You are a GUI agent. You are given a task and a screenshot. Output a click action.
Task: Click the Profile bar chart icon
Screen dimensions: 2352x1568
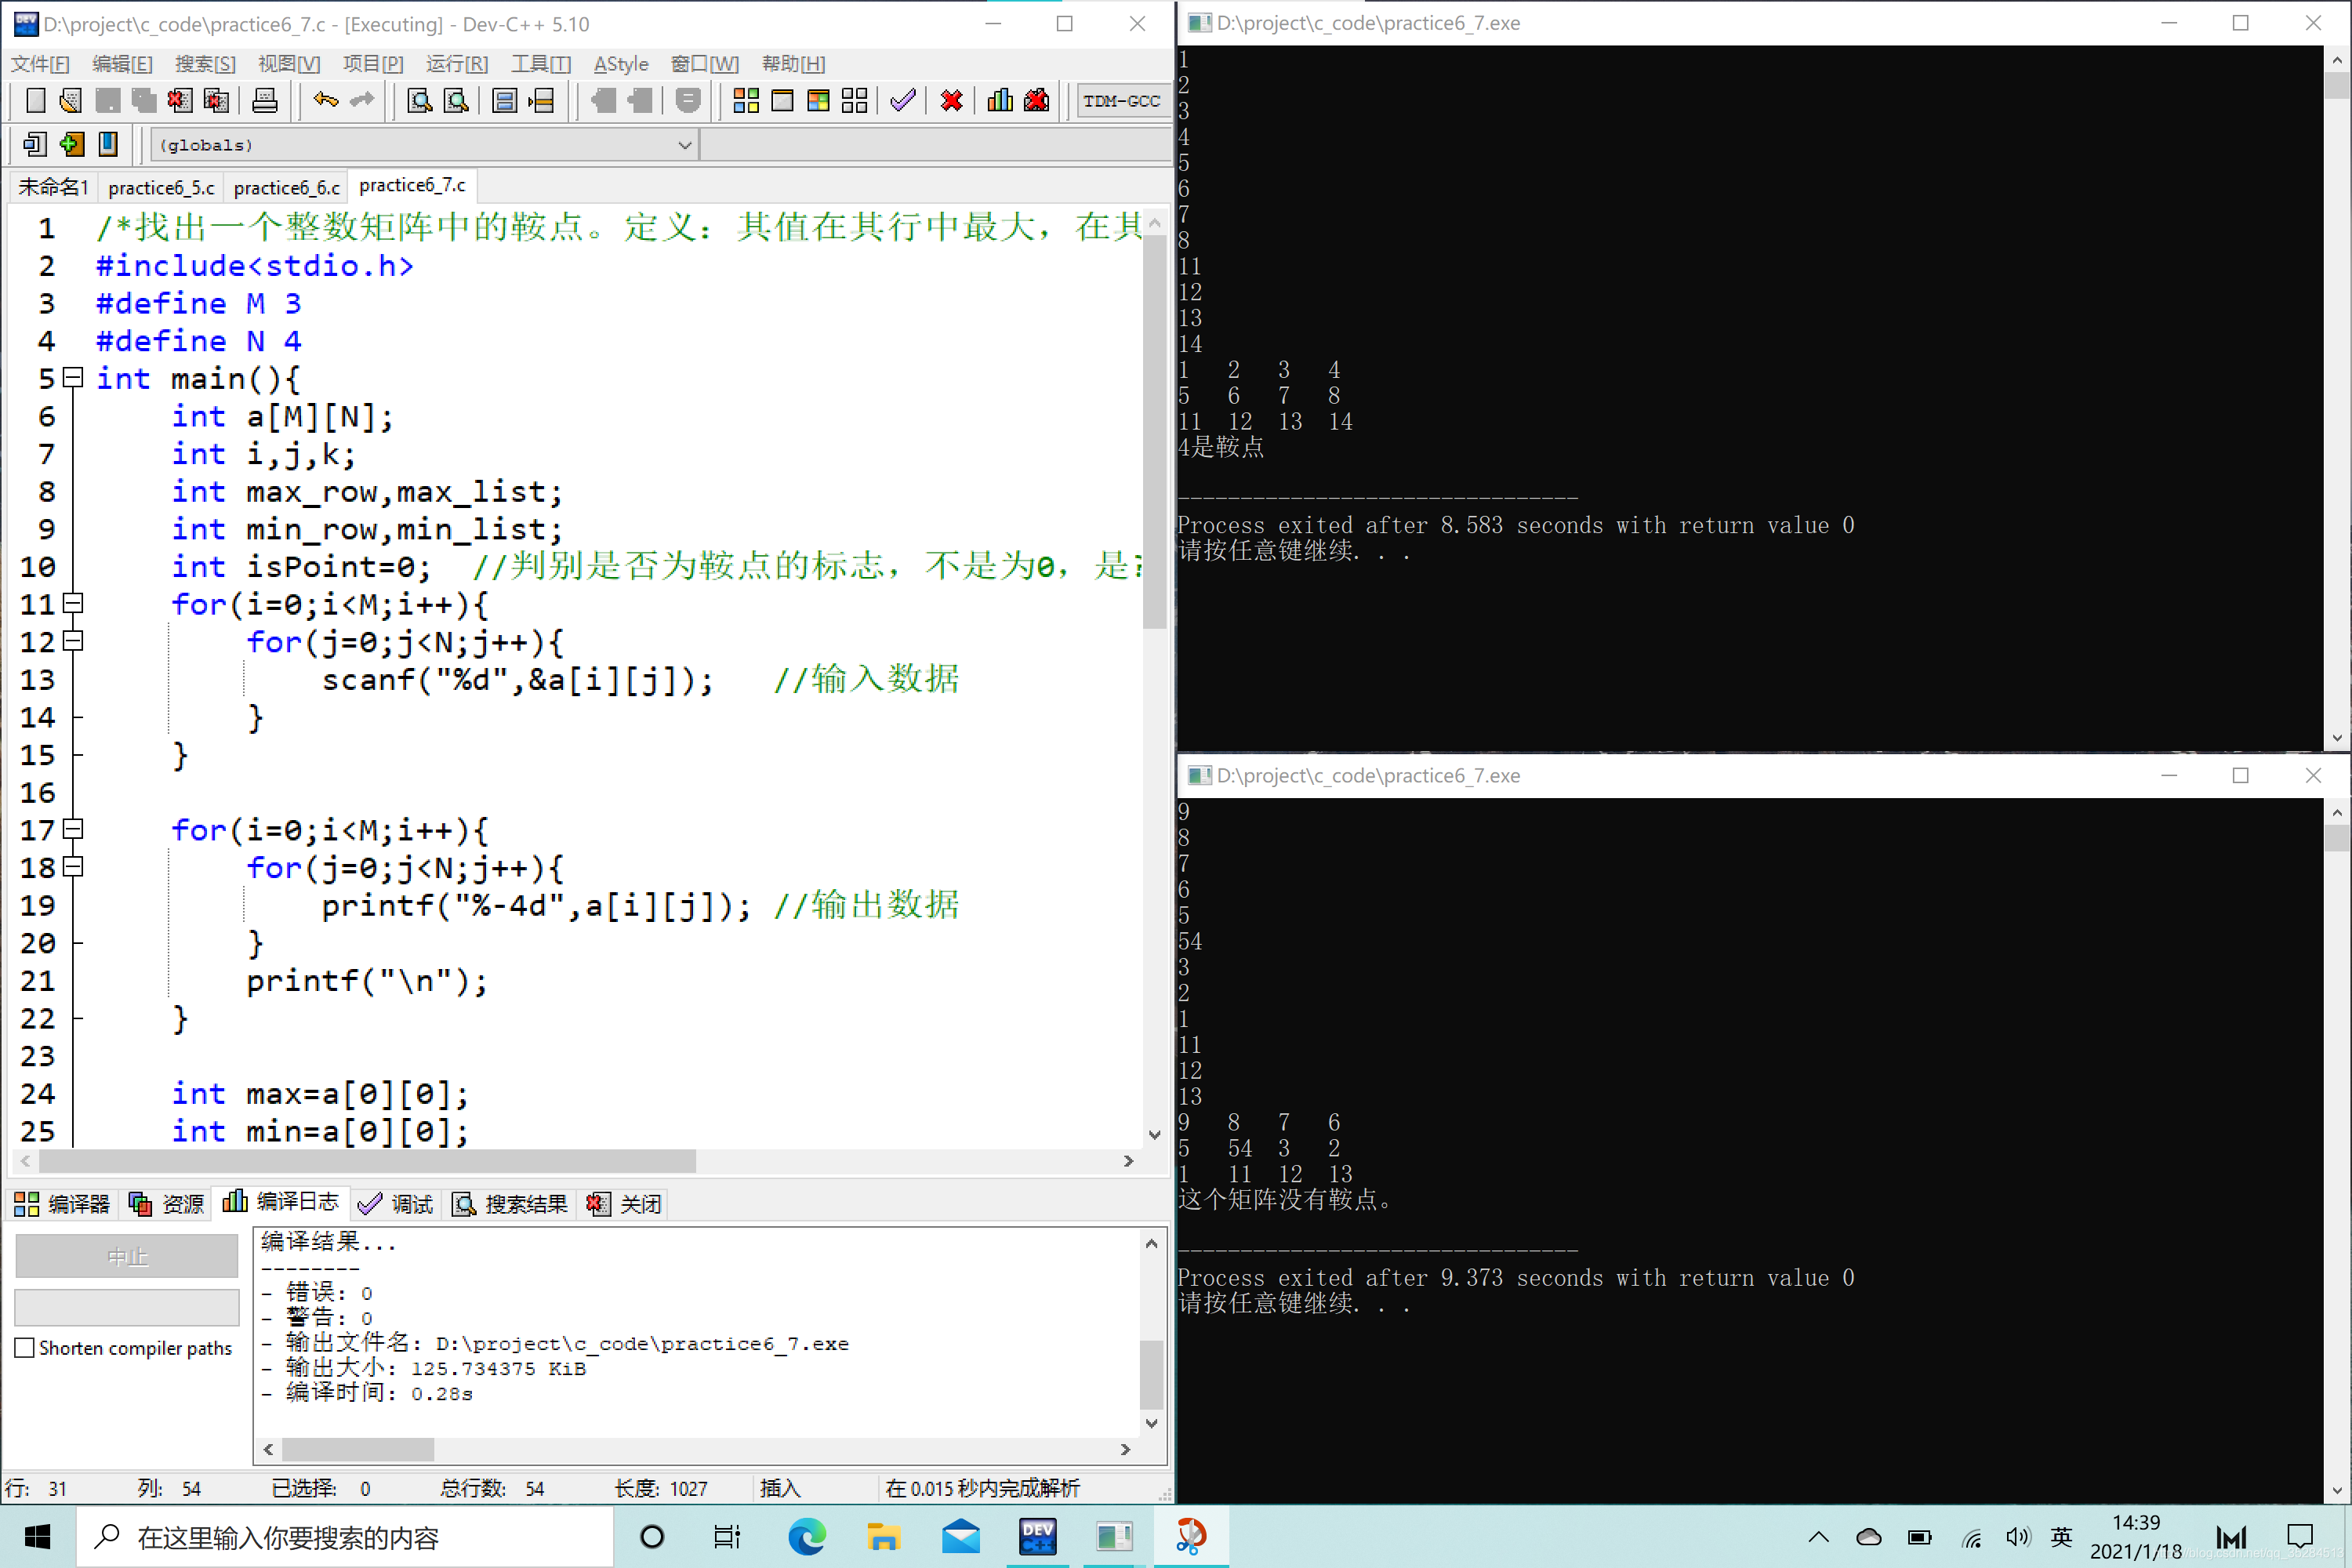(999, 100)
